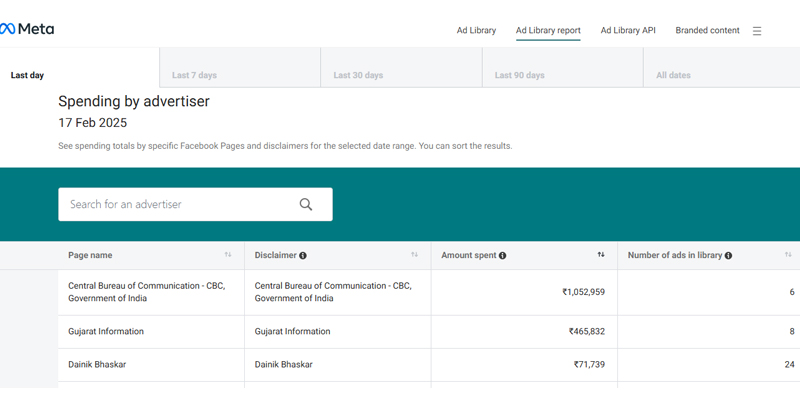The image size is (800, 400).
Task: Sort by Amount spent column arrows
Action: click(x=601, y=255)
